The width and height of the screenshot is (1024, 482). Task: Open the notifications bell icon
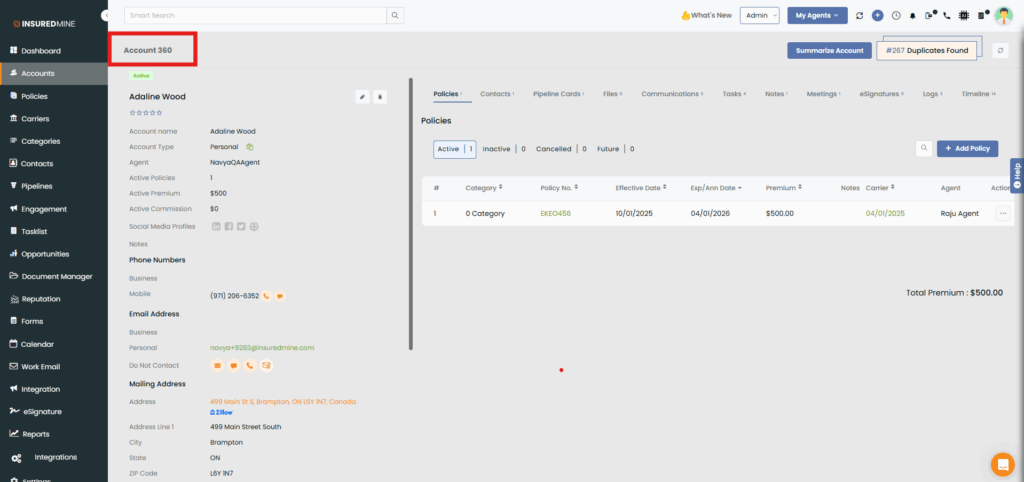click(912, 16)
